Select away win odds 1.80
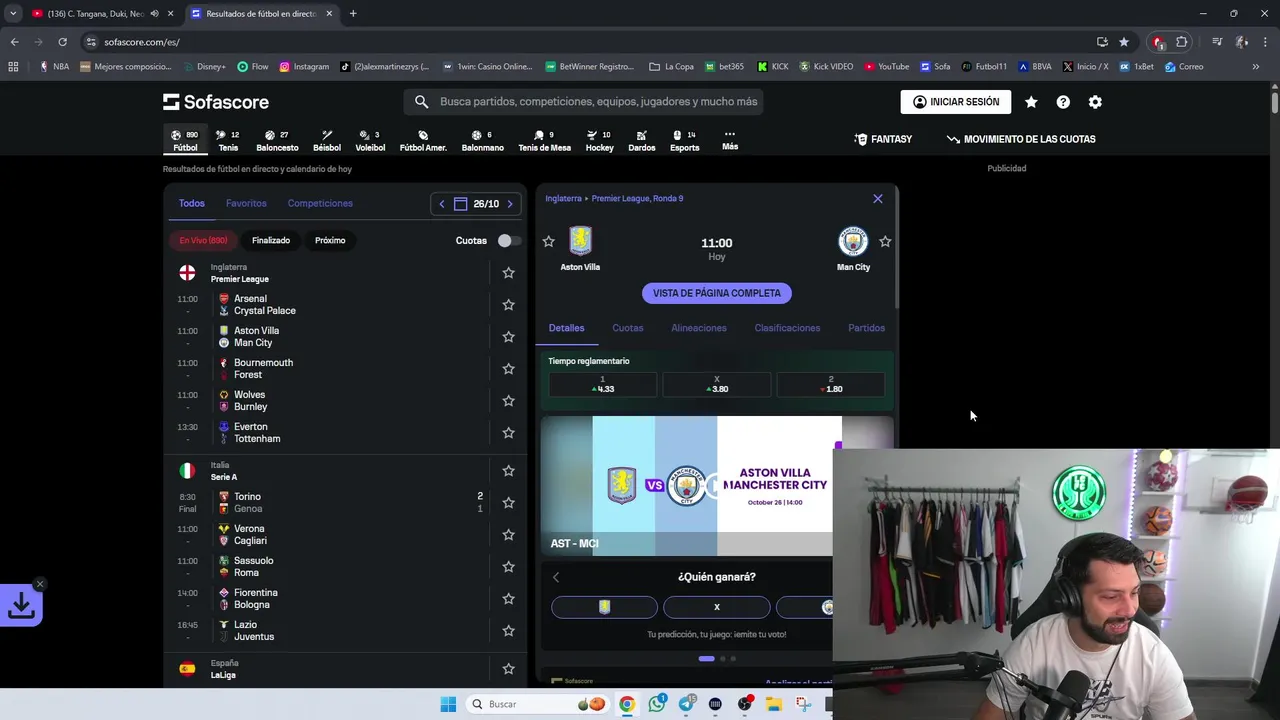The image size is (1280, 720). coord(831,385)
